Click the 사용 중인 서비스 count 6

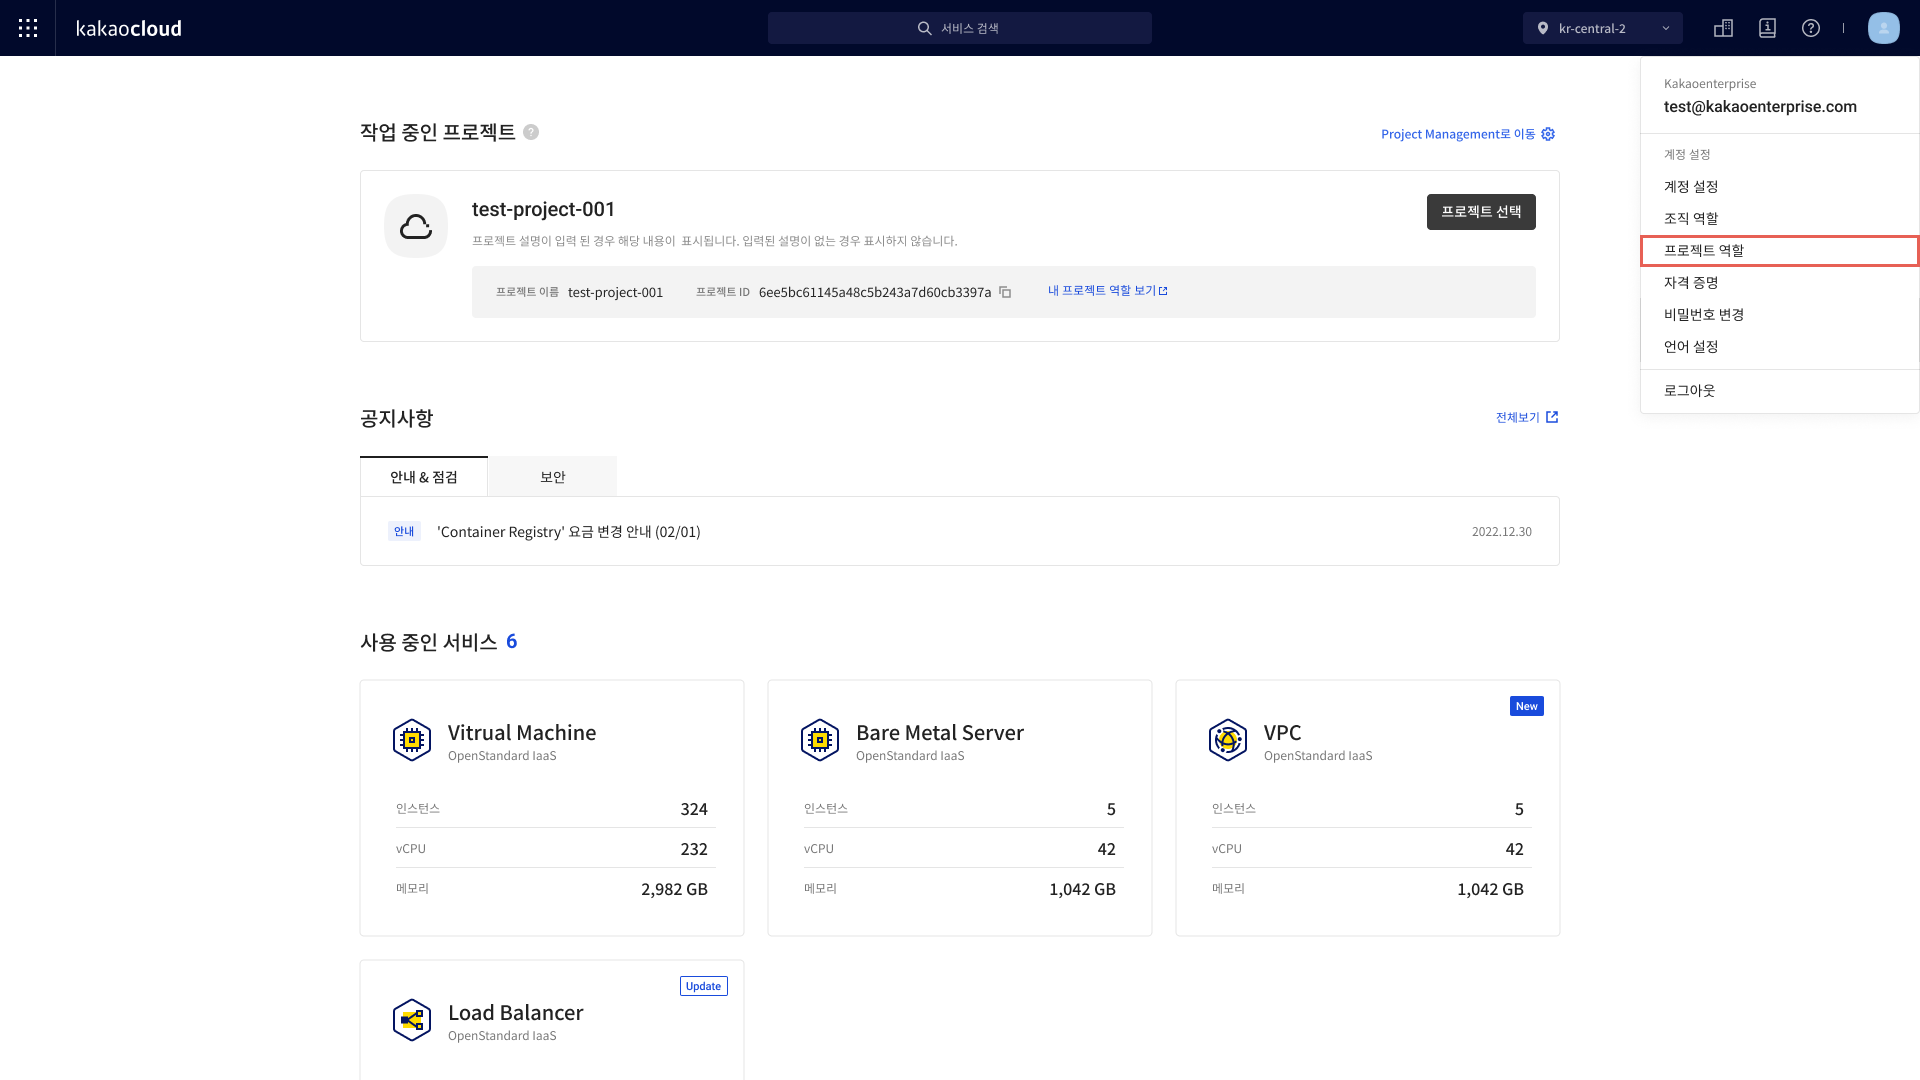click(x=512, y=641)
